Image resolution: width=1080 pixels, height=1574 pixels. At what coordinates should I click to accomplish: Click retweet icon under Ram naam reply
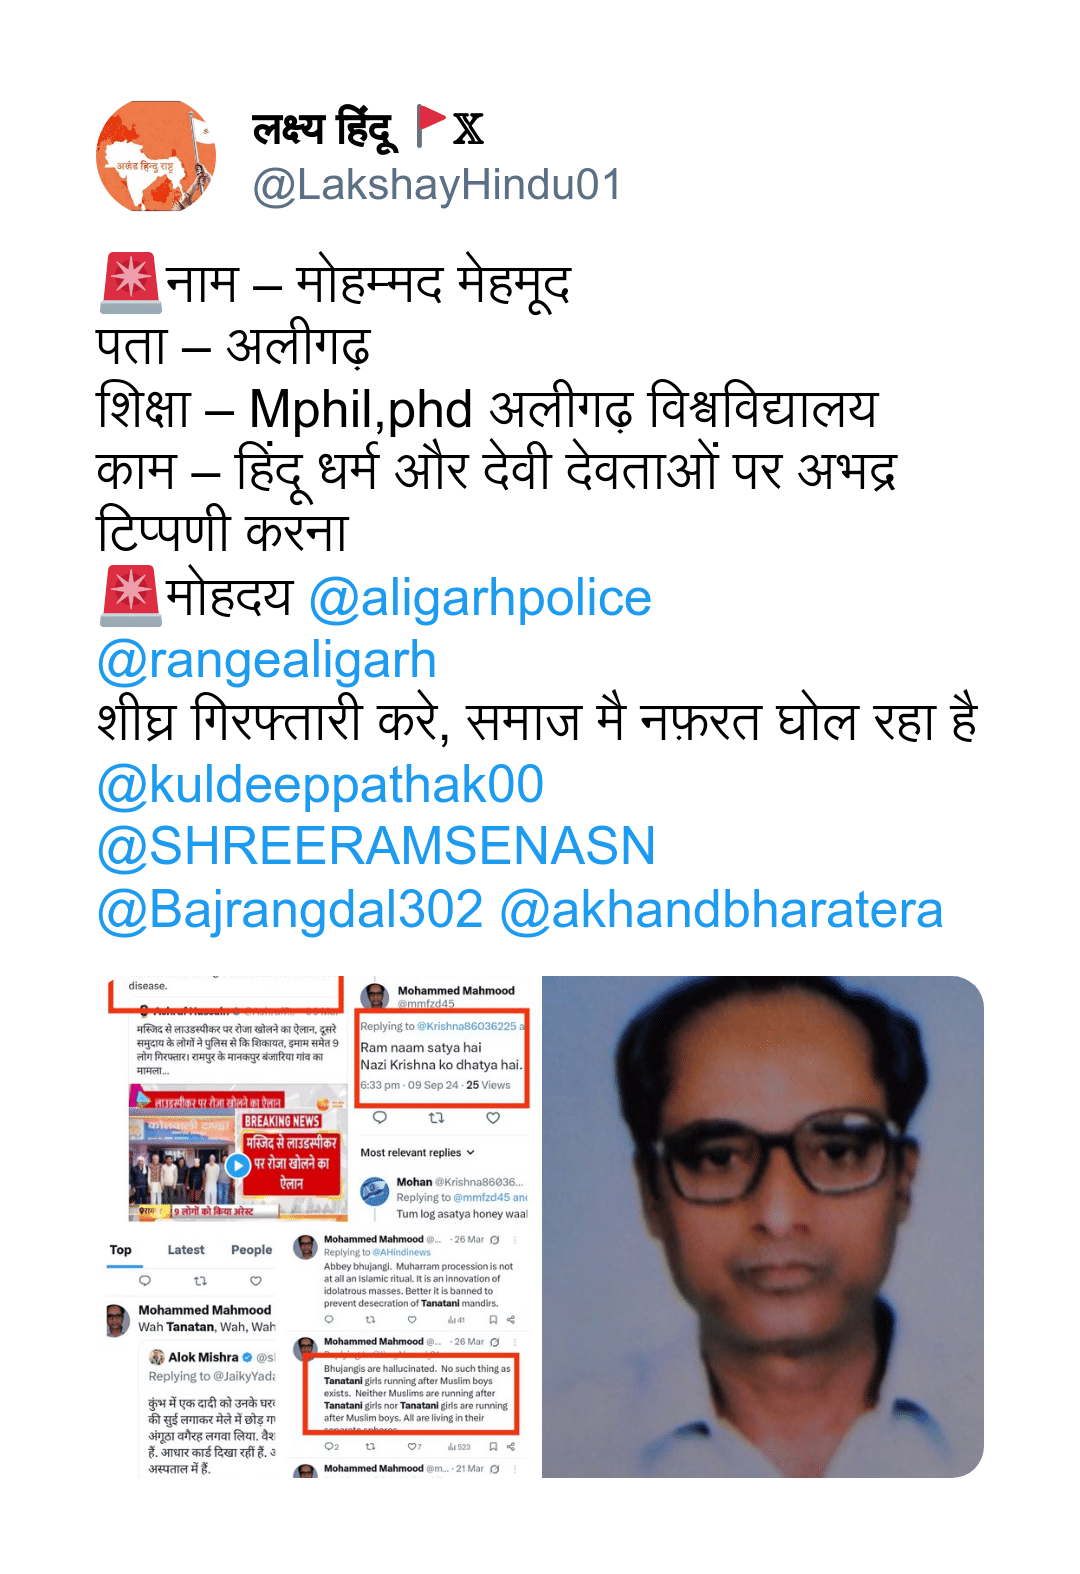point(436,1117)
